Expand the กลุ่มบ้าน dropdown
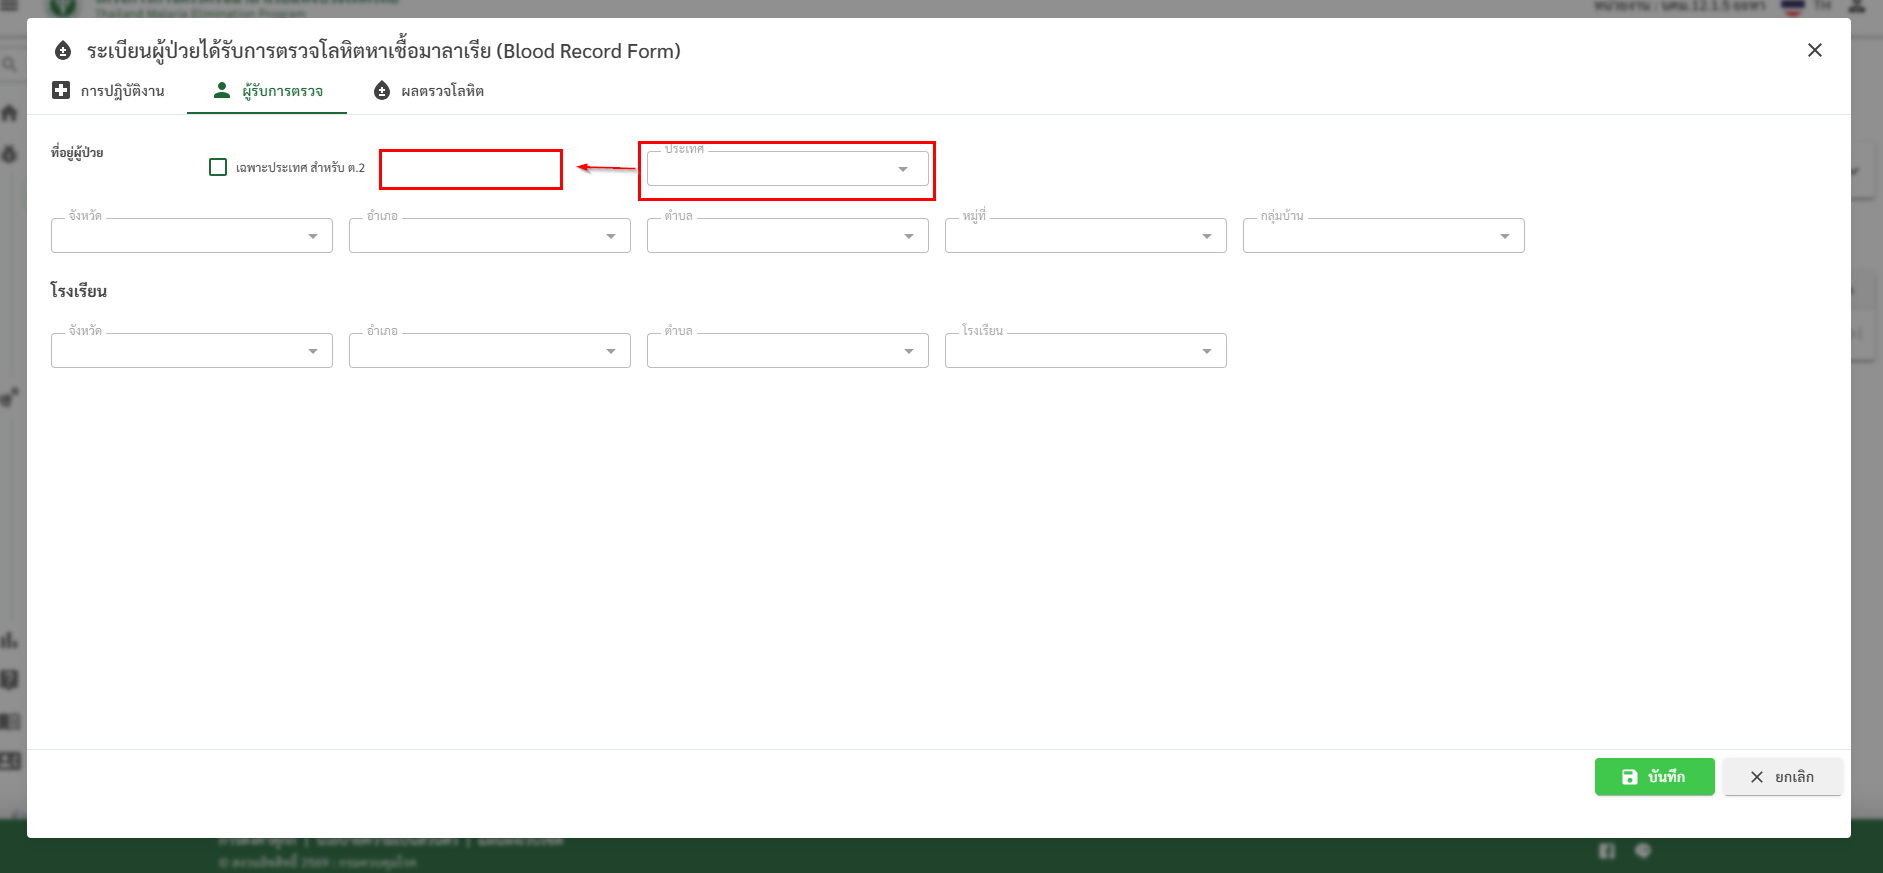The height and width of the screenshot is (873, 1883). click(x=1383, y=236)
